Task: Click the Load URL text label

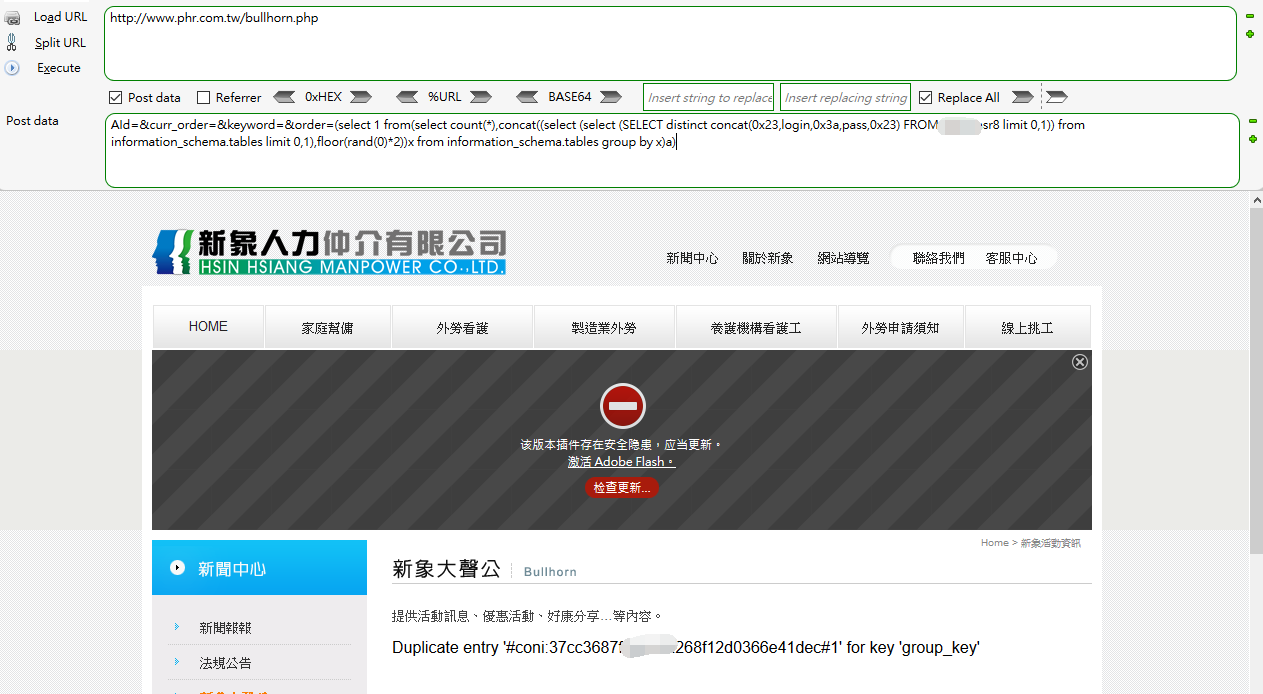Action: 60,17
